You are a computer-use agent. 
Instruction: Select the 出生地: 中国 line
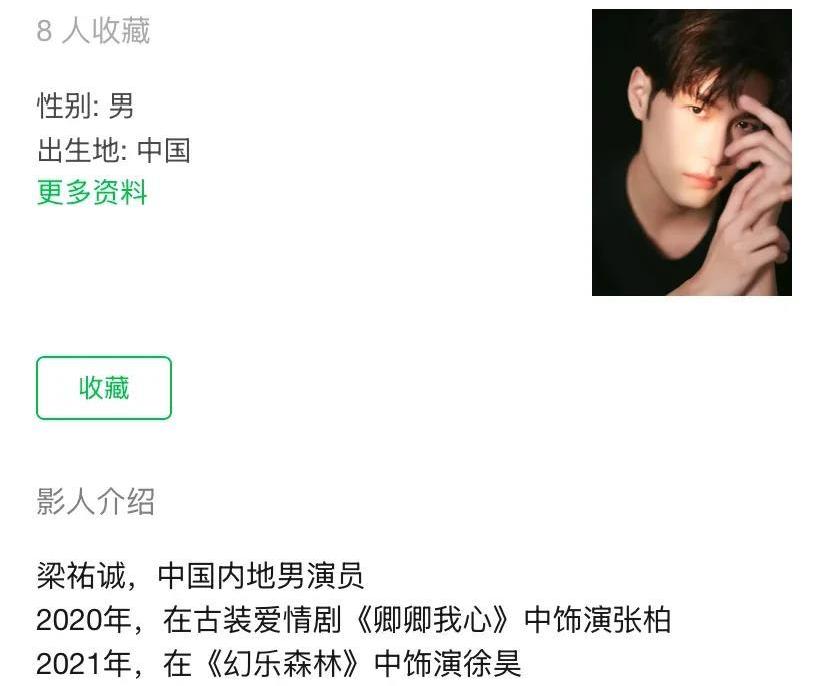tap(114, 151)
